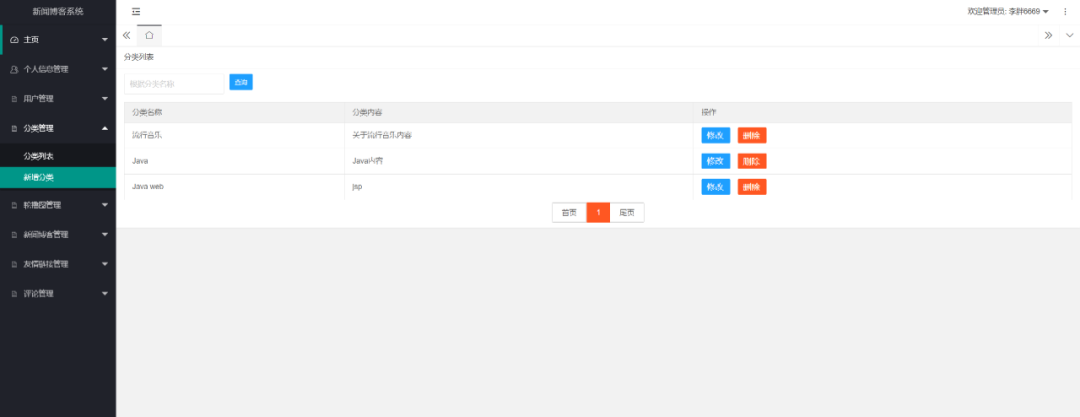Click 修改 for the Java row
The width and height of the screenshot is (1080, 417).
coord(715,161)
